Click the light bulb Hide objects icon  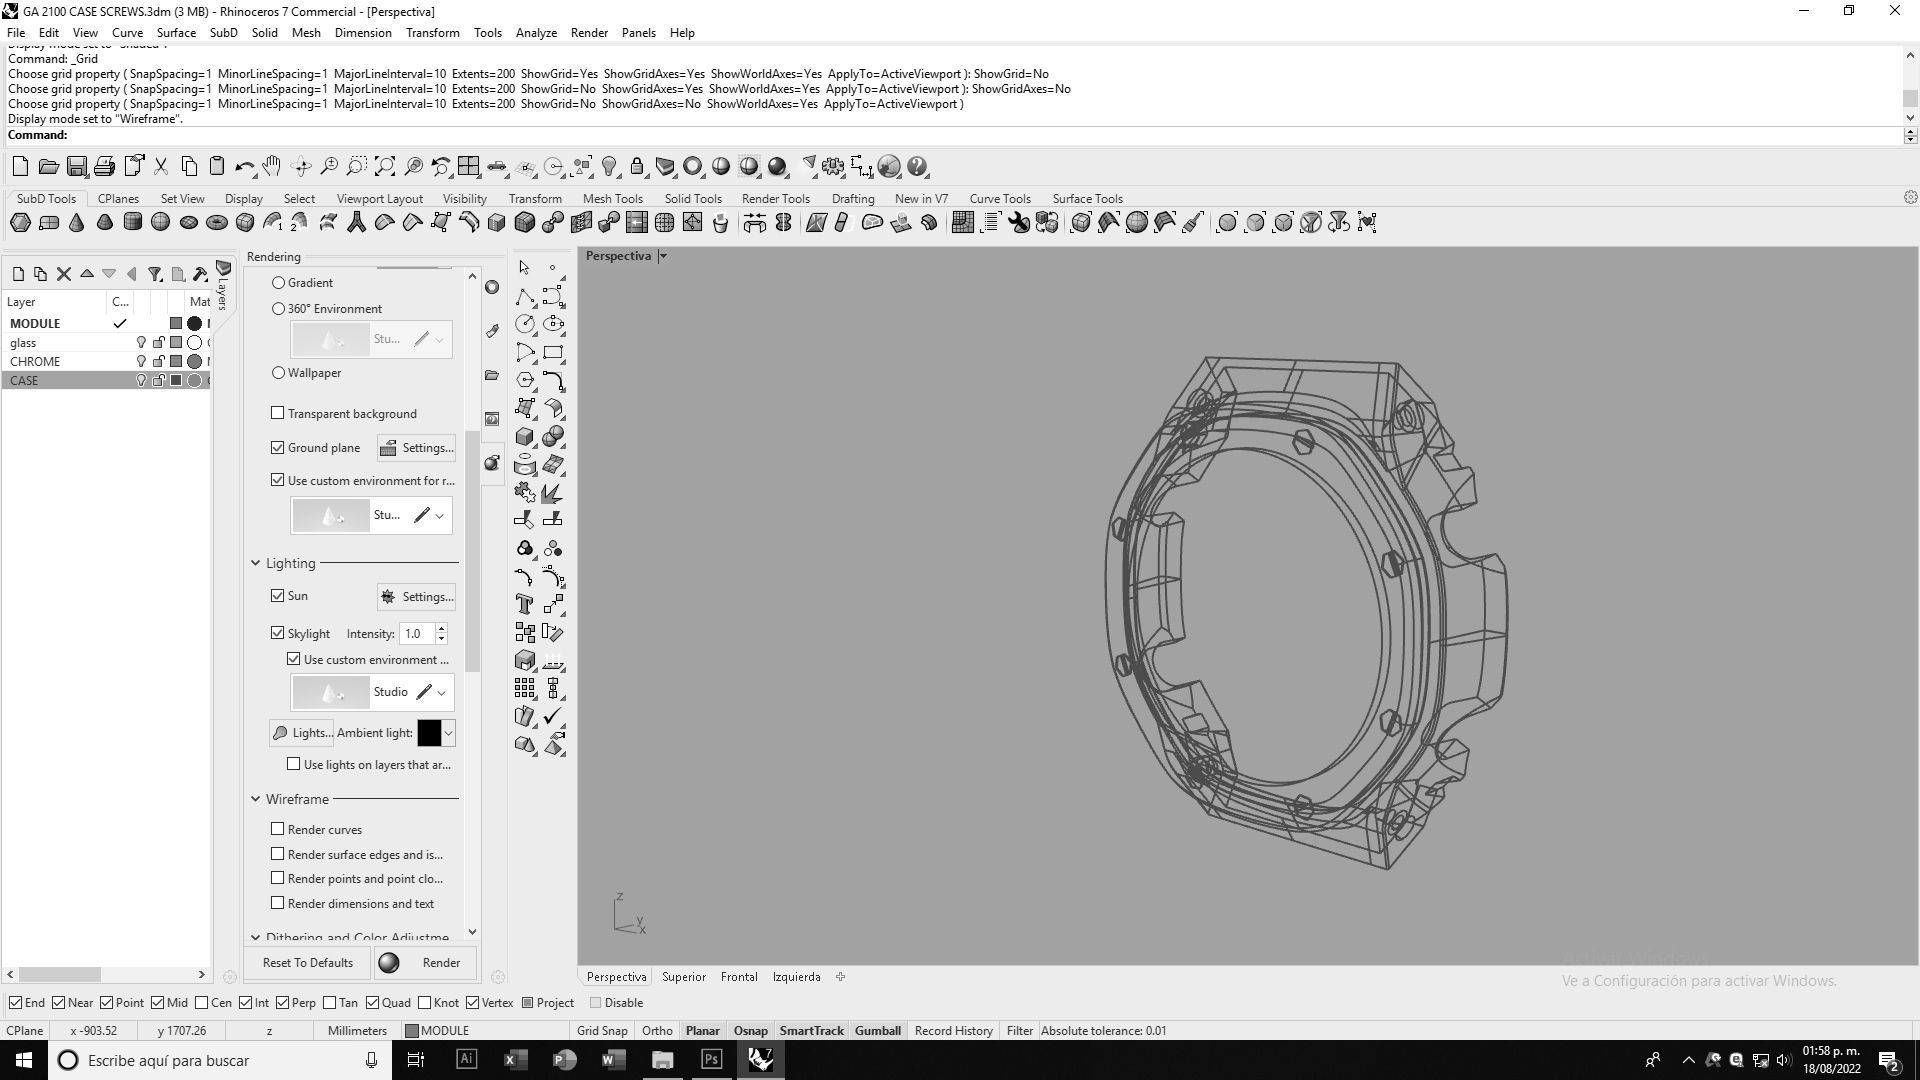click(609, 167)
